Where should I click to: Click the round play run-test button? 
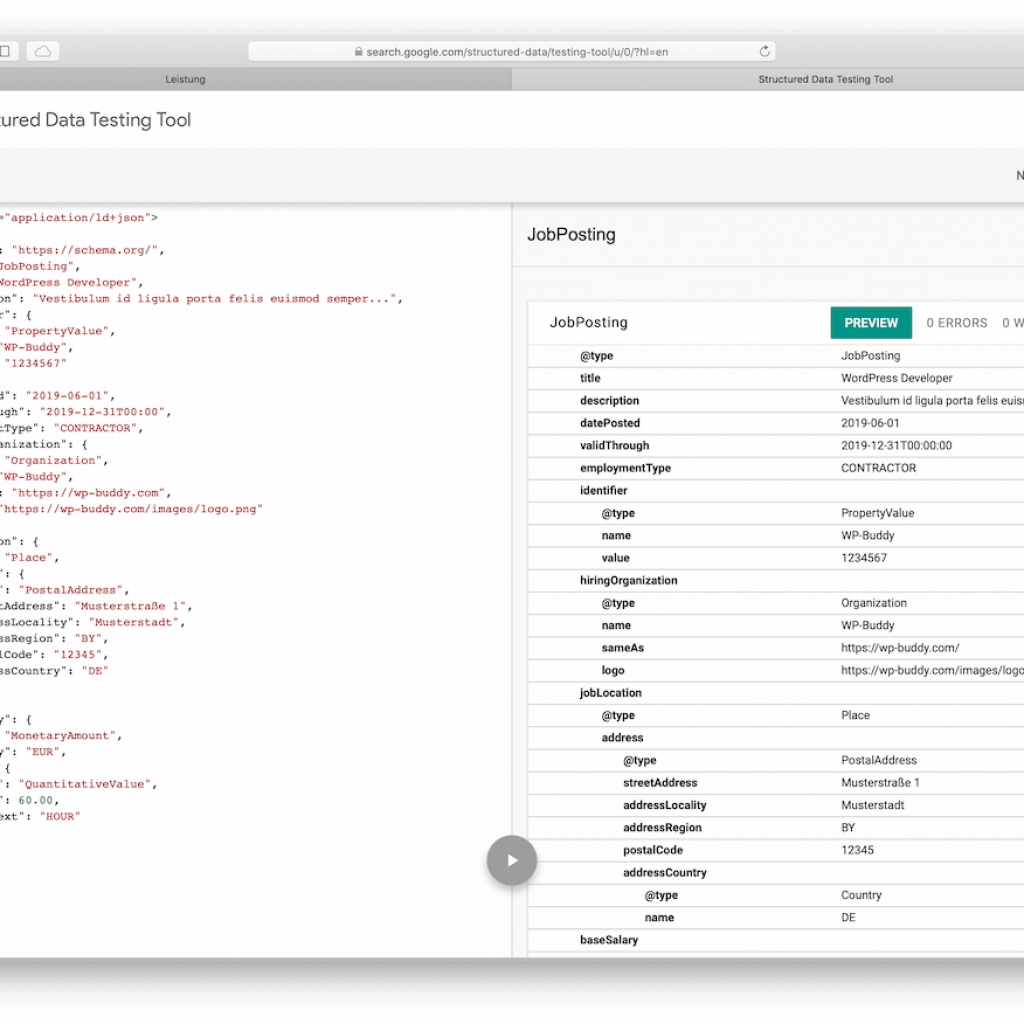511,860
